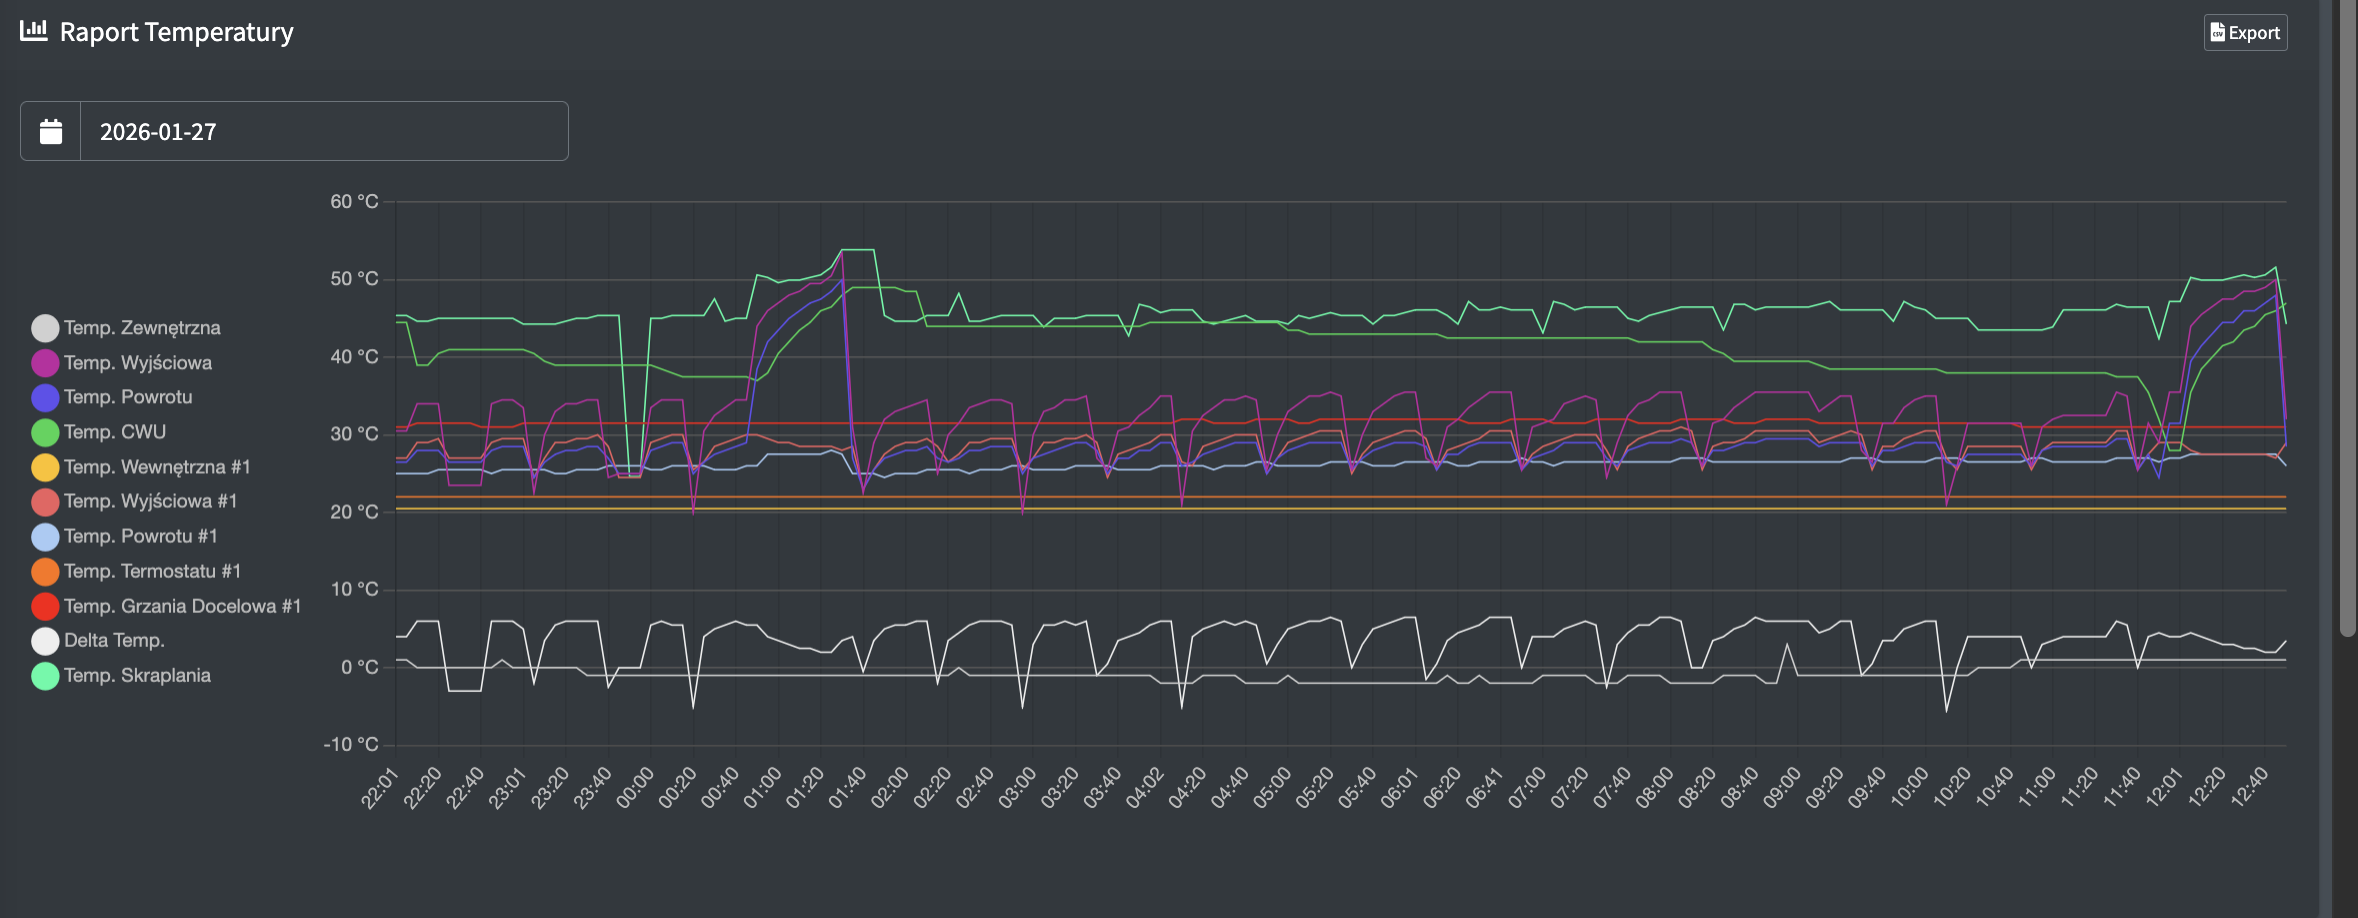Click the calendar icon beside the date
The width and height of the screenshot is (2358, 918).
(51, 132)
